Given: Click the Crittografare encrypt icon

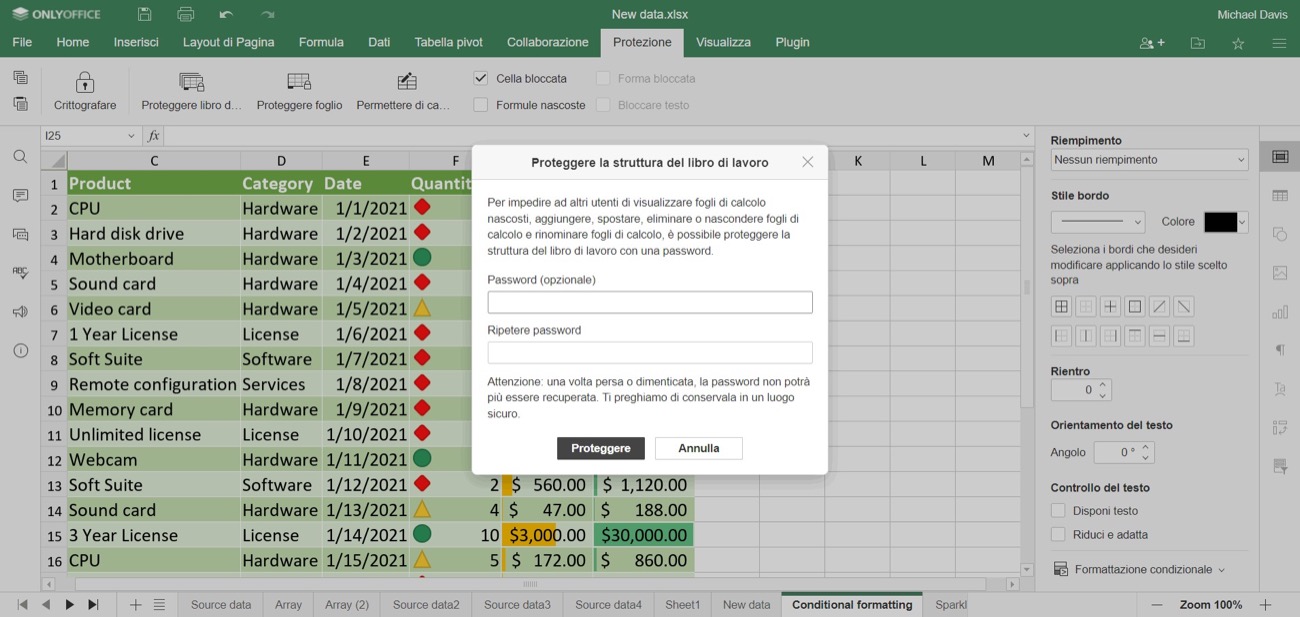Looking at the screenshot, I should [85, 82].
